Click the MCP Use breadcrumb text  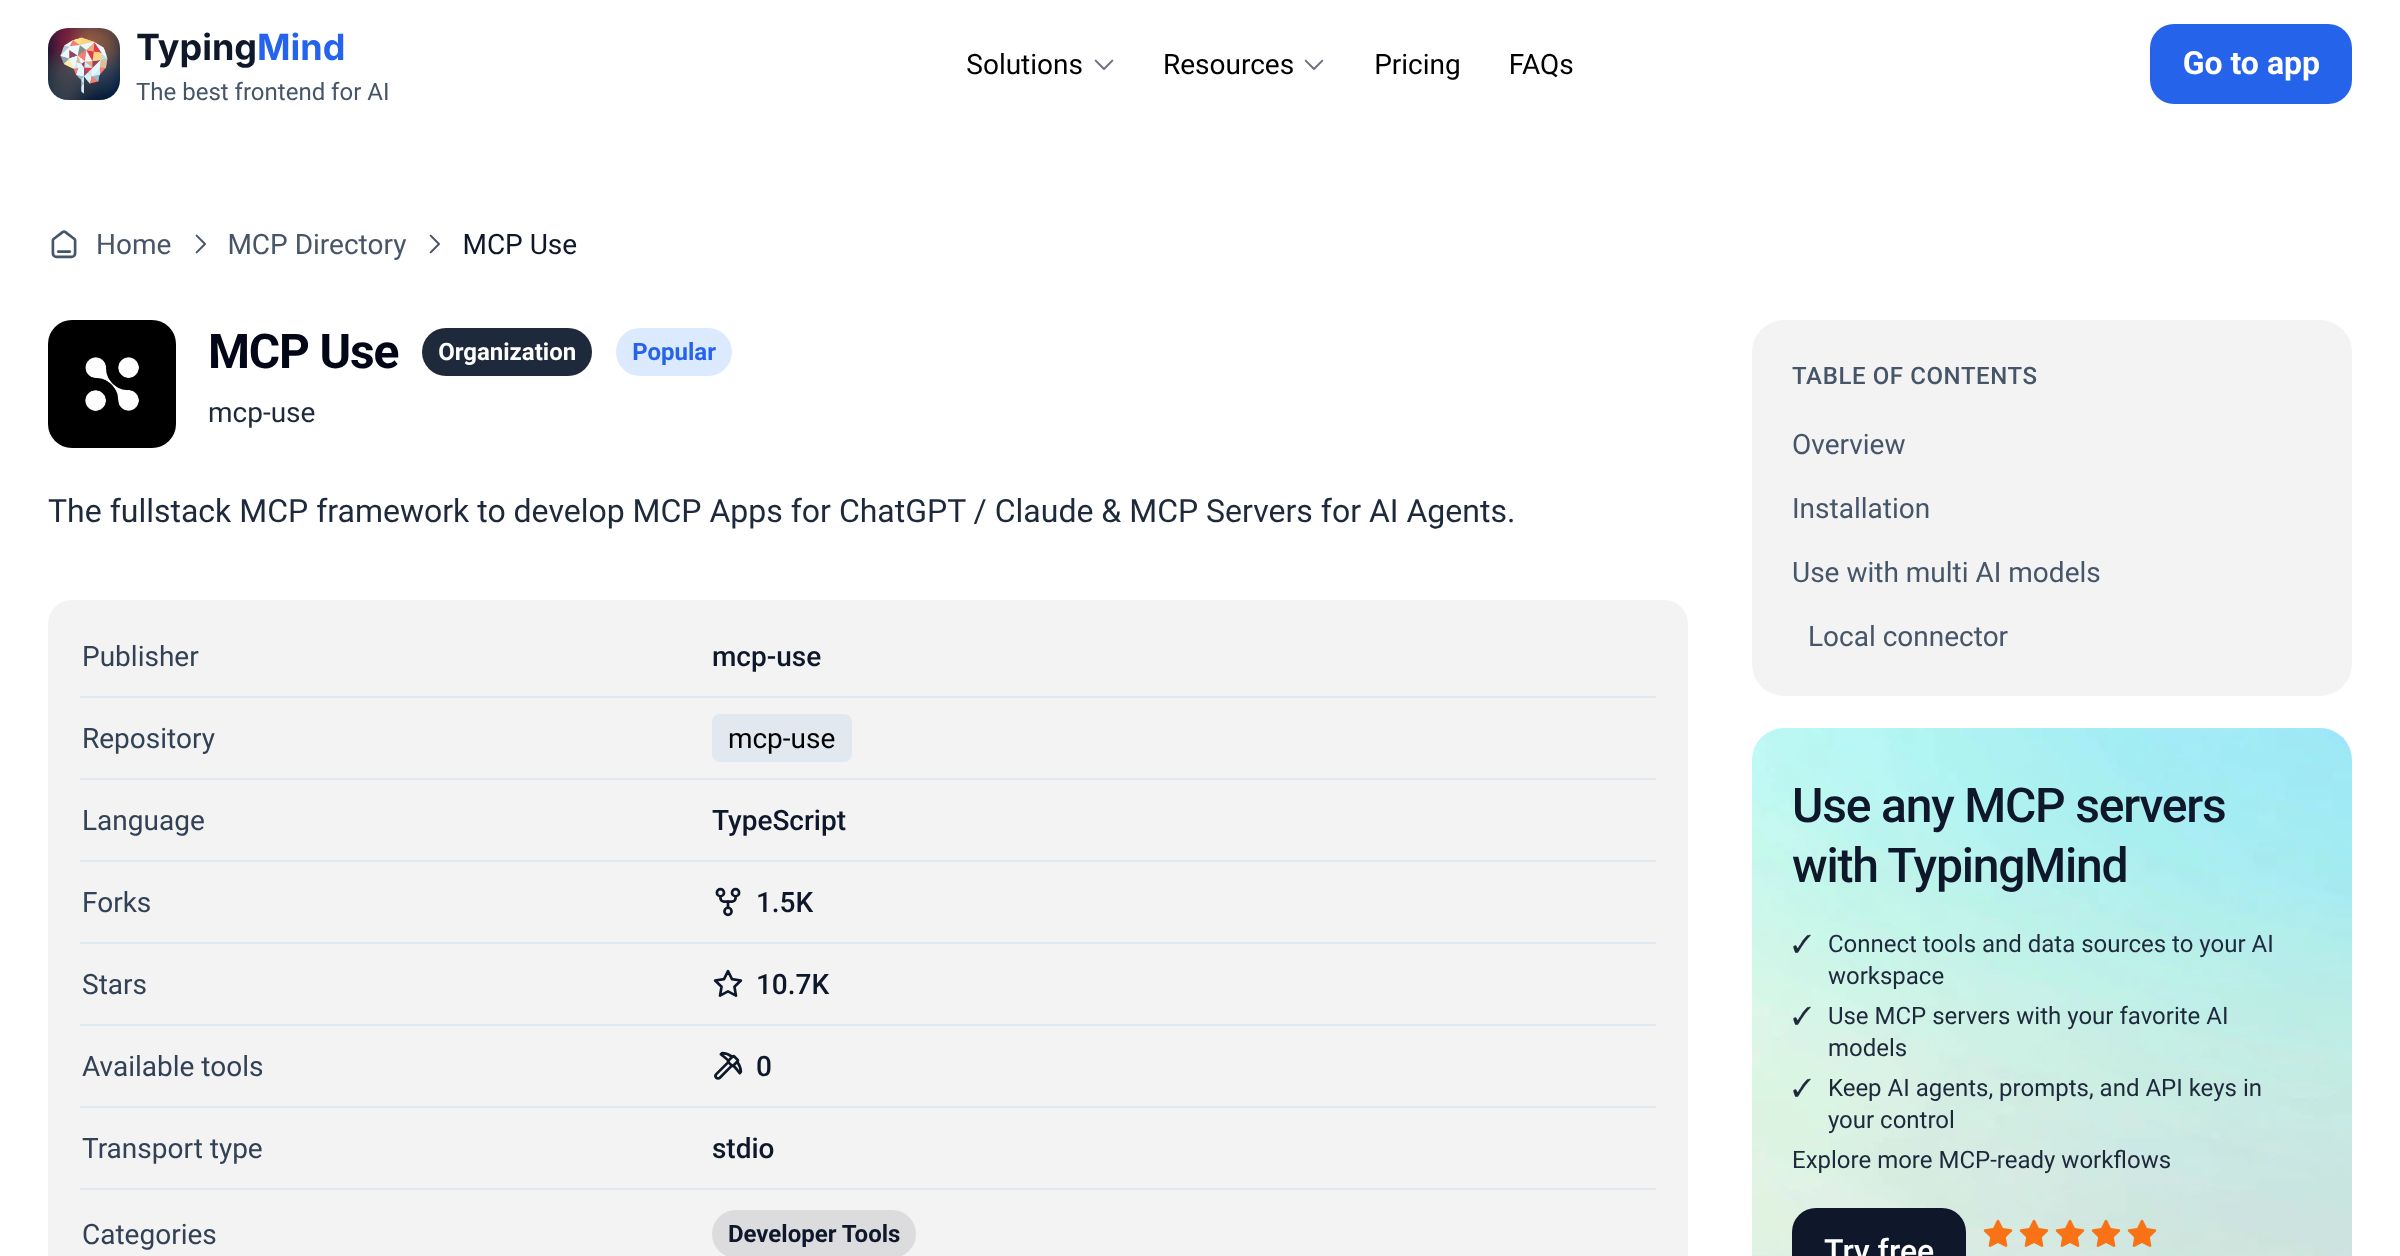[520, 244]
